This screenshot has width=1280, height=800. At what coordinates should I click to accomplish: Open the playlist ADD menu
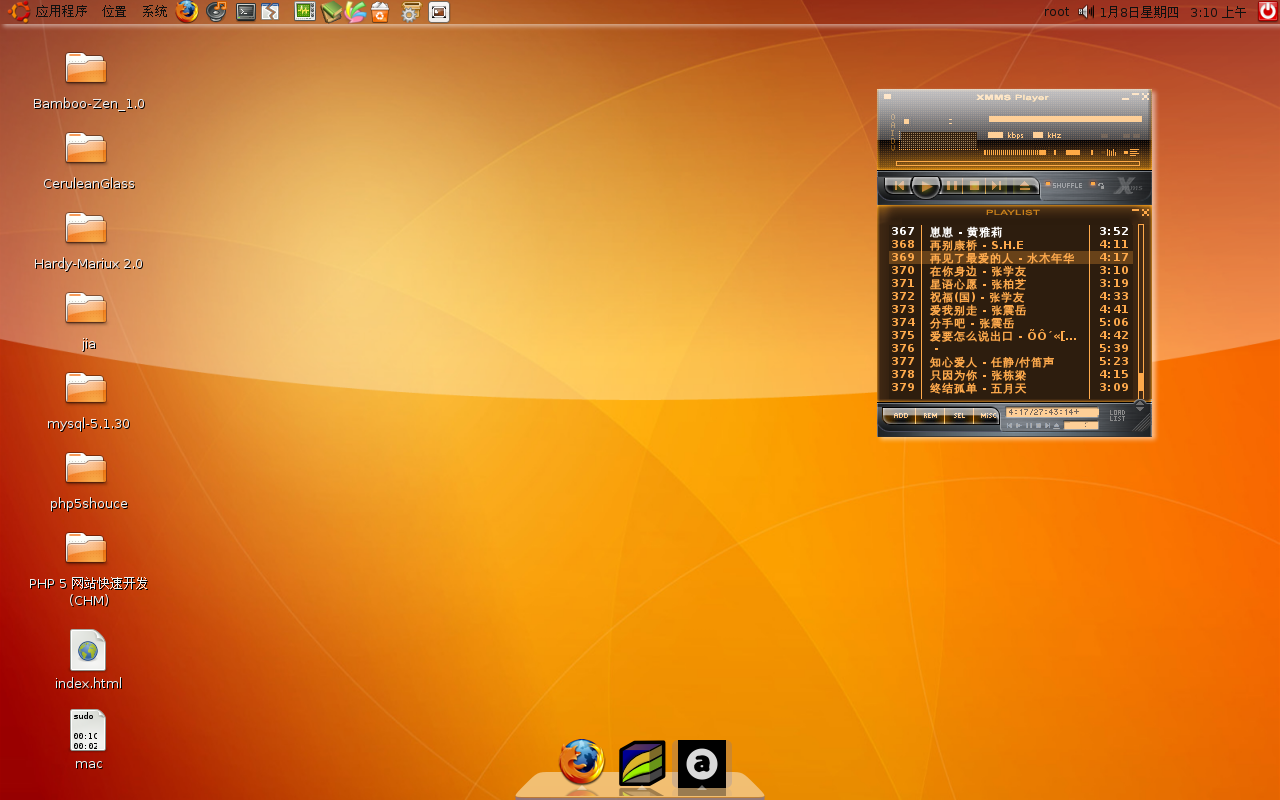tap(899, 416)
